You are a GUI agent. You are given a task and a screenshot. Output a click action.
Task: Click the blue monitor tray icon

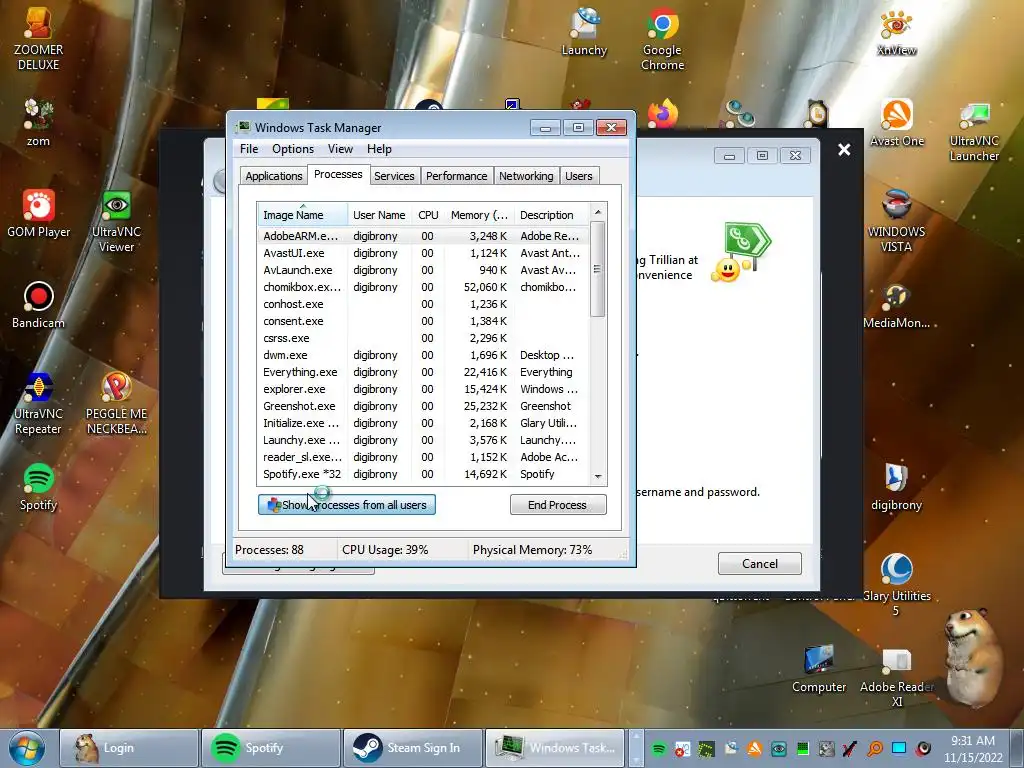click(x=899, y=748)
